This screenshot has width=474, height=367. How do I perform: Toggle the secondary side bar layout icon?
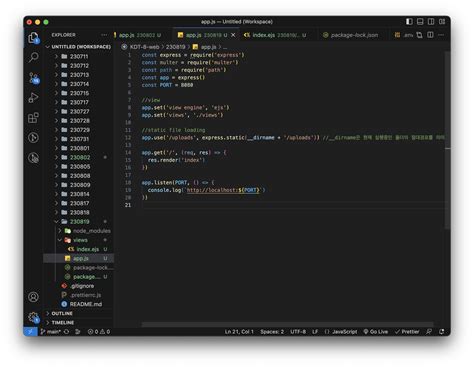click(x=431, y=22)
